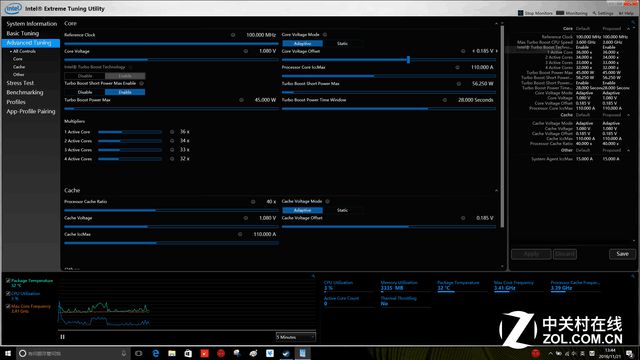Set Cache Voltage Mode to Adaptive
Screen dimensions: 640x360
(302, 210)
